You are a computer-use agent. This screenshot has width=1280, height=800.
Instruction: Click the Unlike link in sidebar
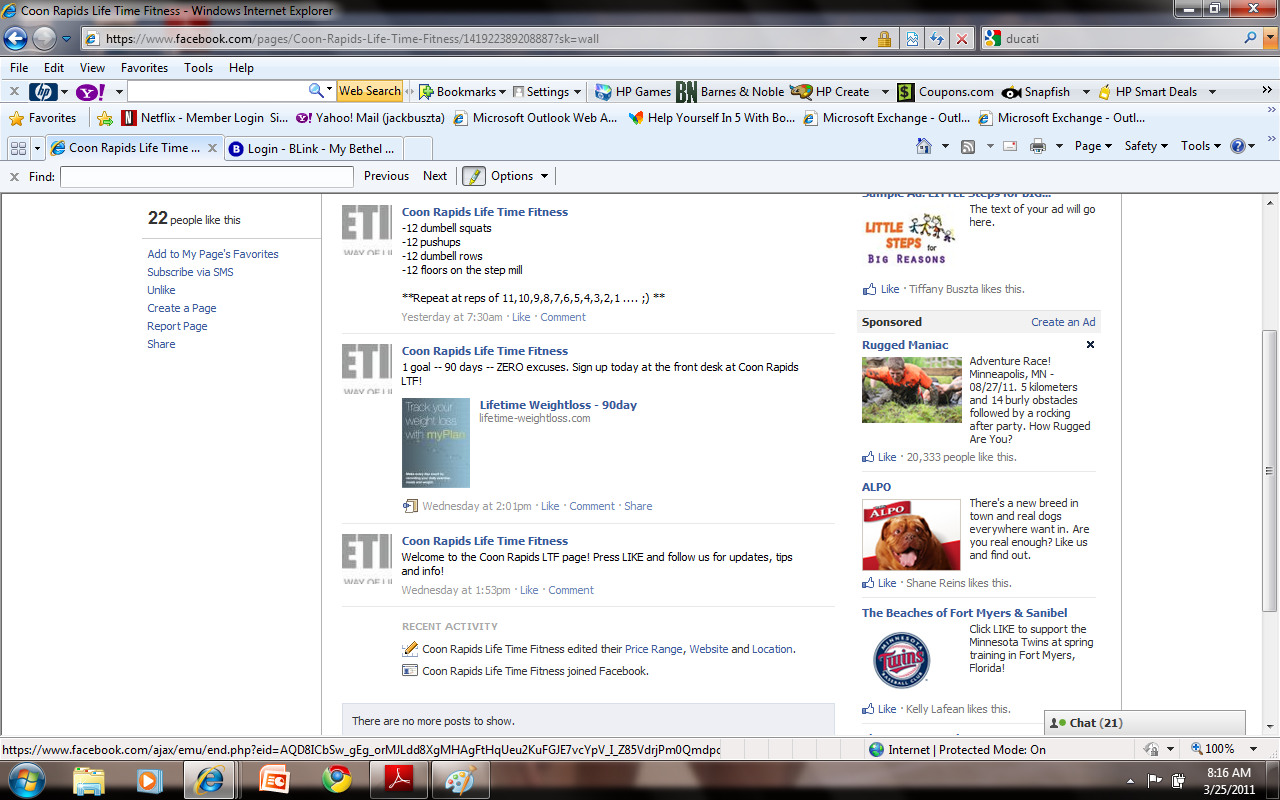click(161, 290)
